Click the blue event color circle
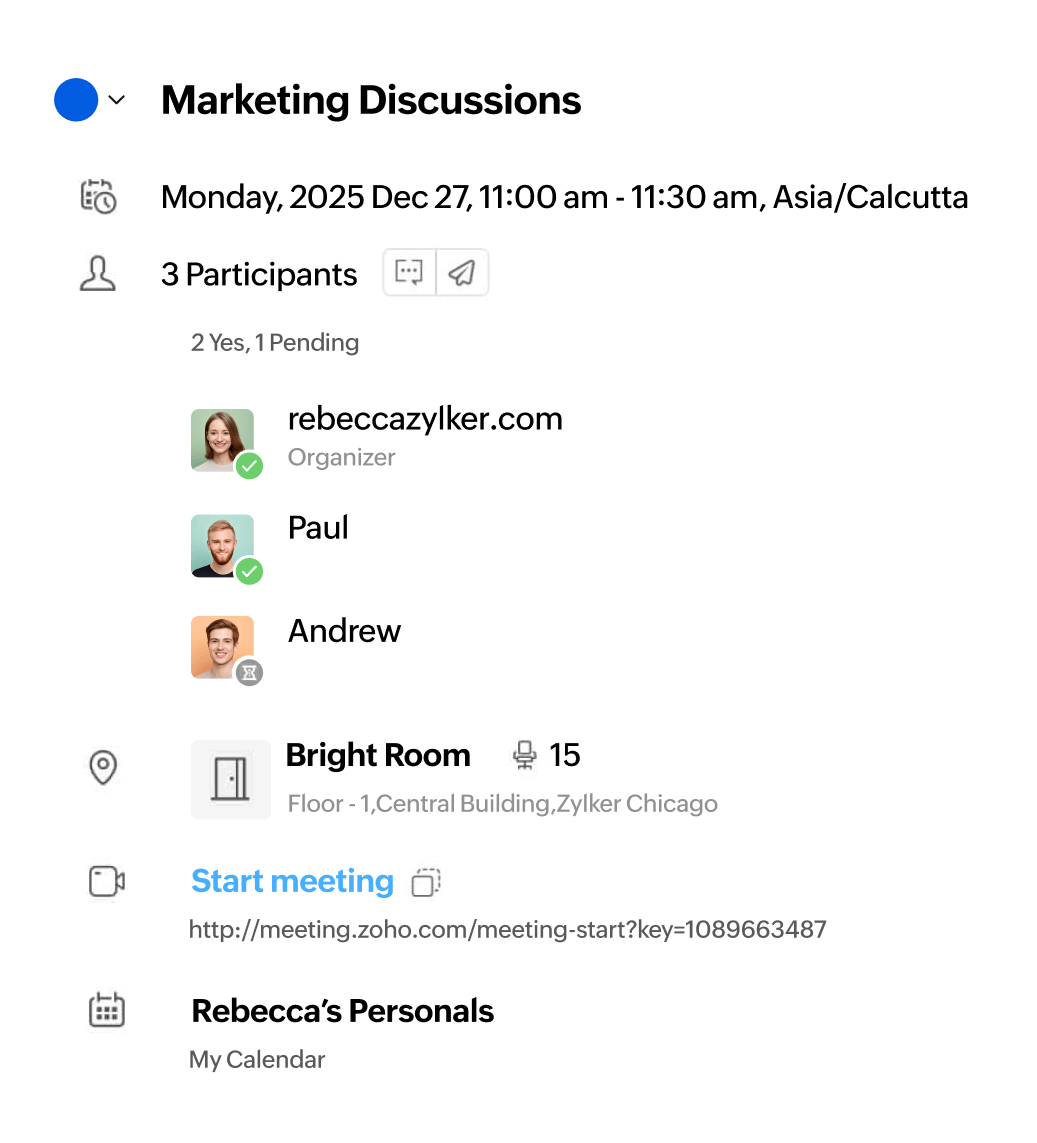1037x1143 pixels. pos(76,100)
